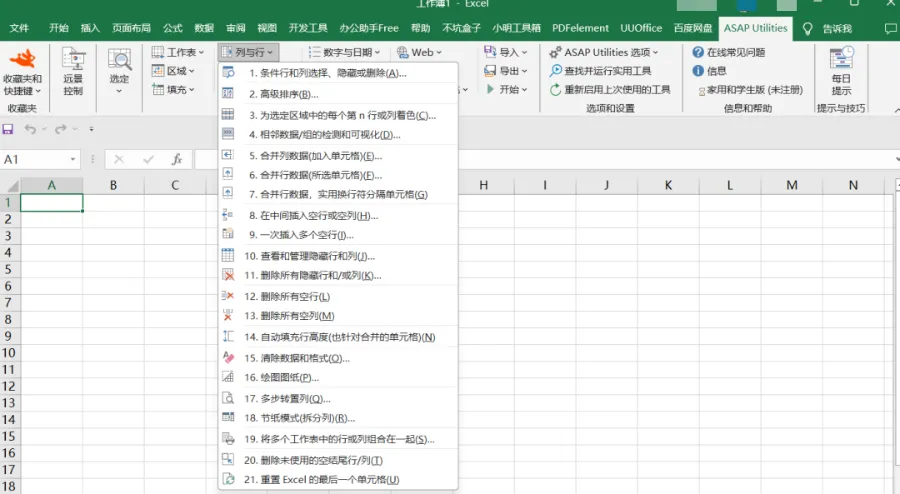
Task: Choose menu item 2 Advanced Sorting
Action: pos(283,94)
